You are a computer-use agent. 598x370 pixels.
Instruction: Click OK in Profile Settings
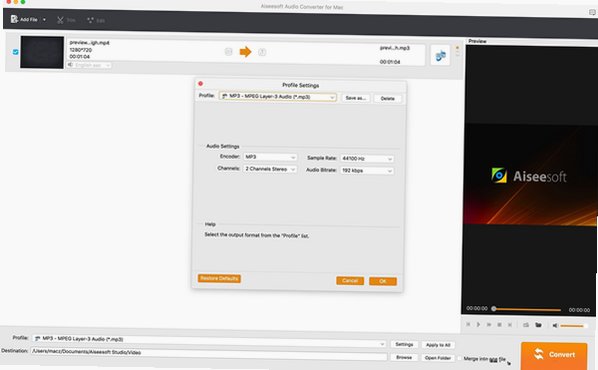coord(383,281)
